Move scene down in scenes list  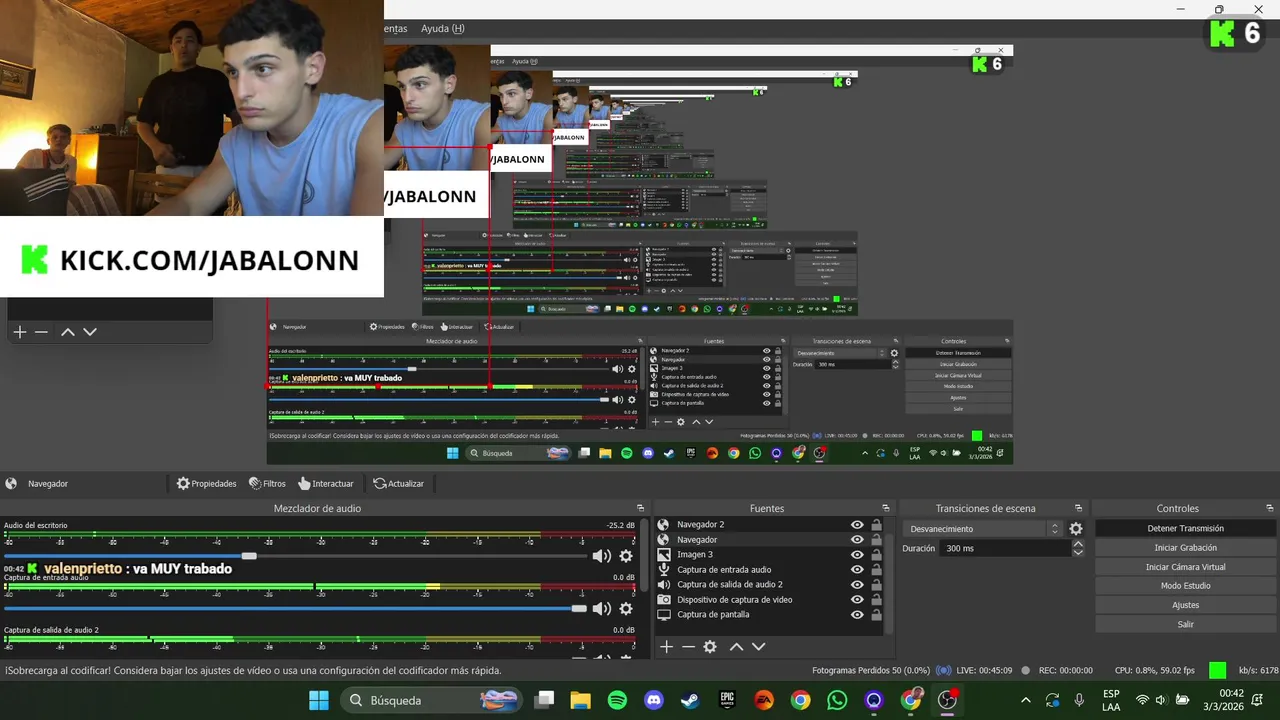point(90,332)
